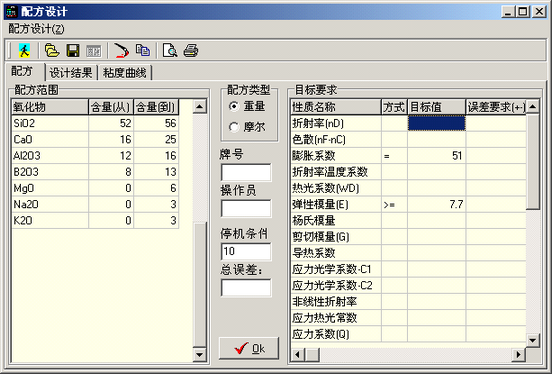Screen dimensions: 552x374
Task: Select the 摩尔 radio button
Action: click(x=247, y=127)
